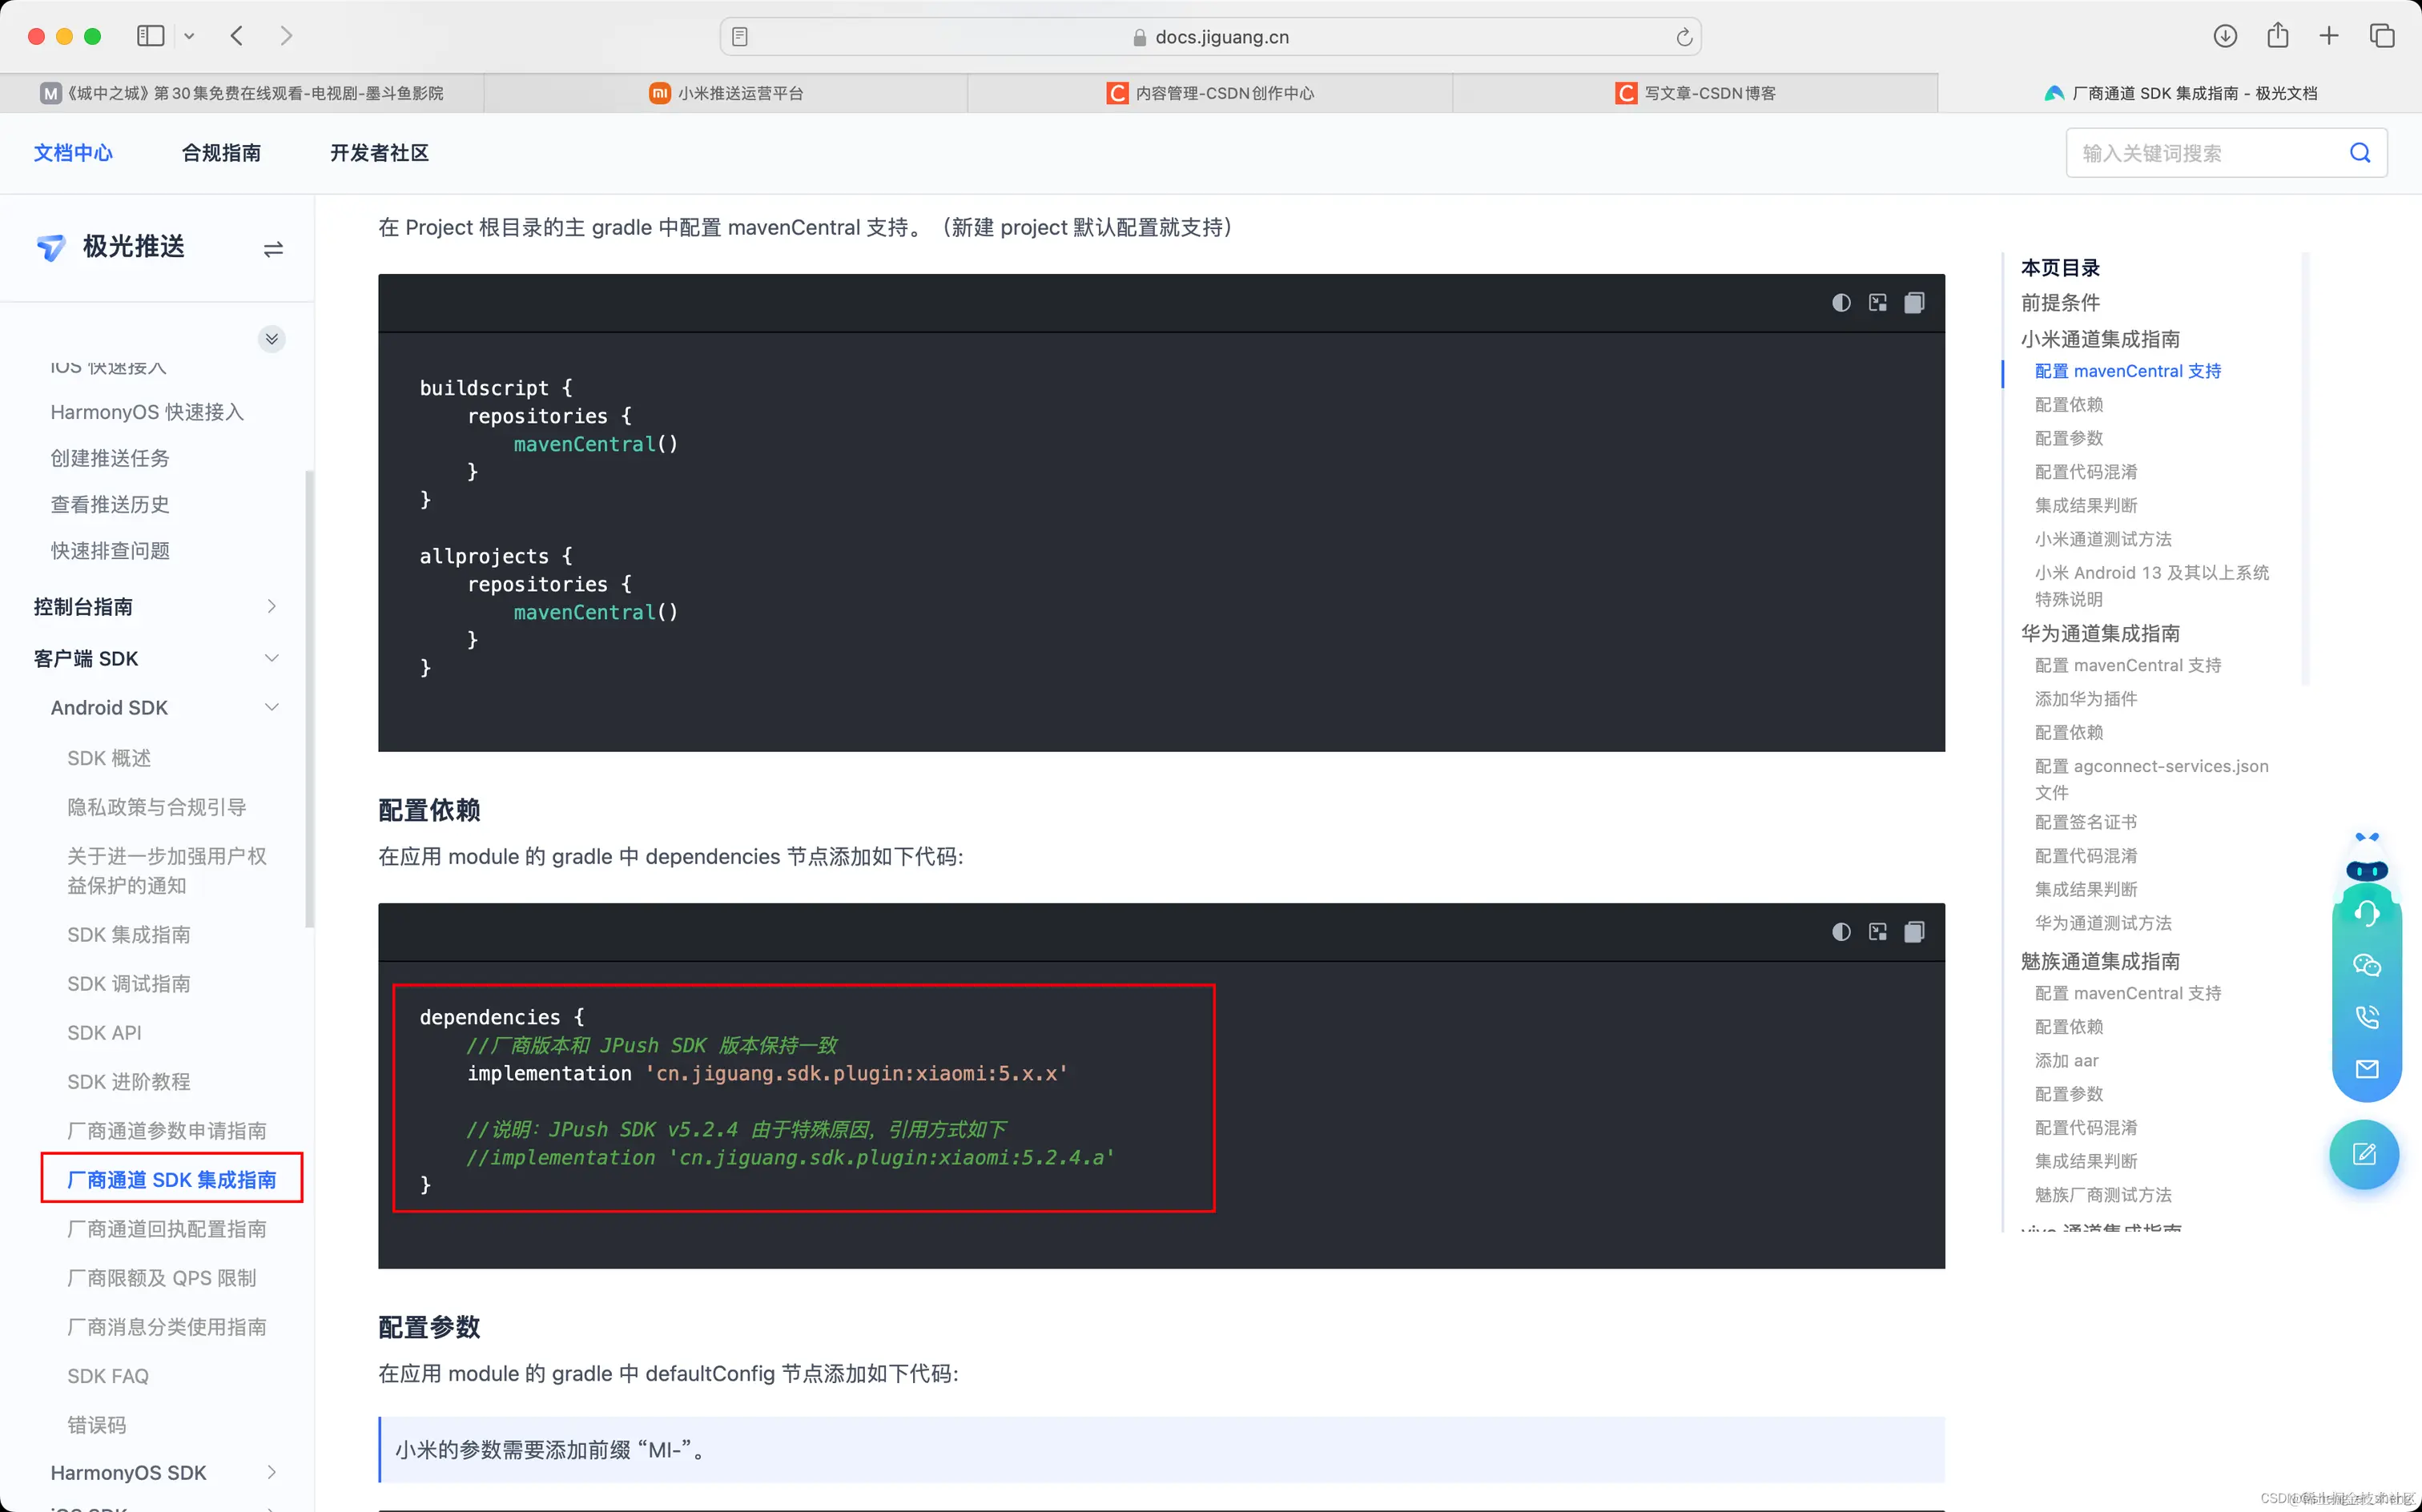Open the 合规指南 menu item
Image resolution: width=2422 pixels, height=1512 pixels.
coord(221,153)
